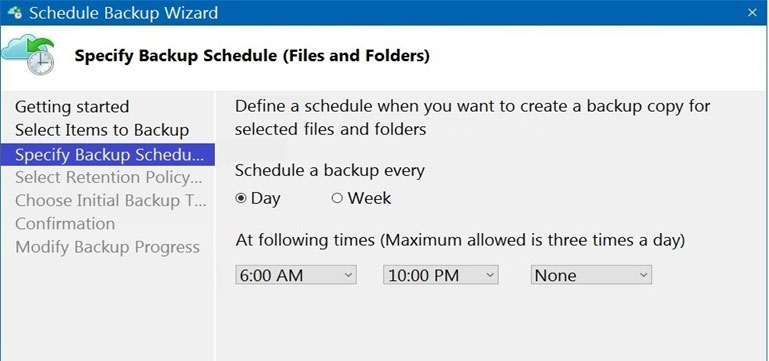Click the Choose Initial Backup Type step

click(111, 201)
